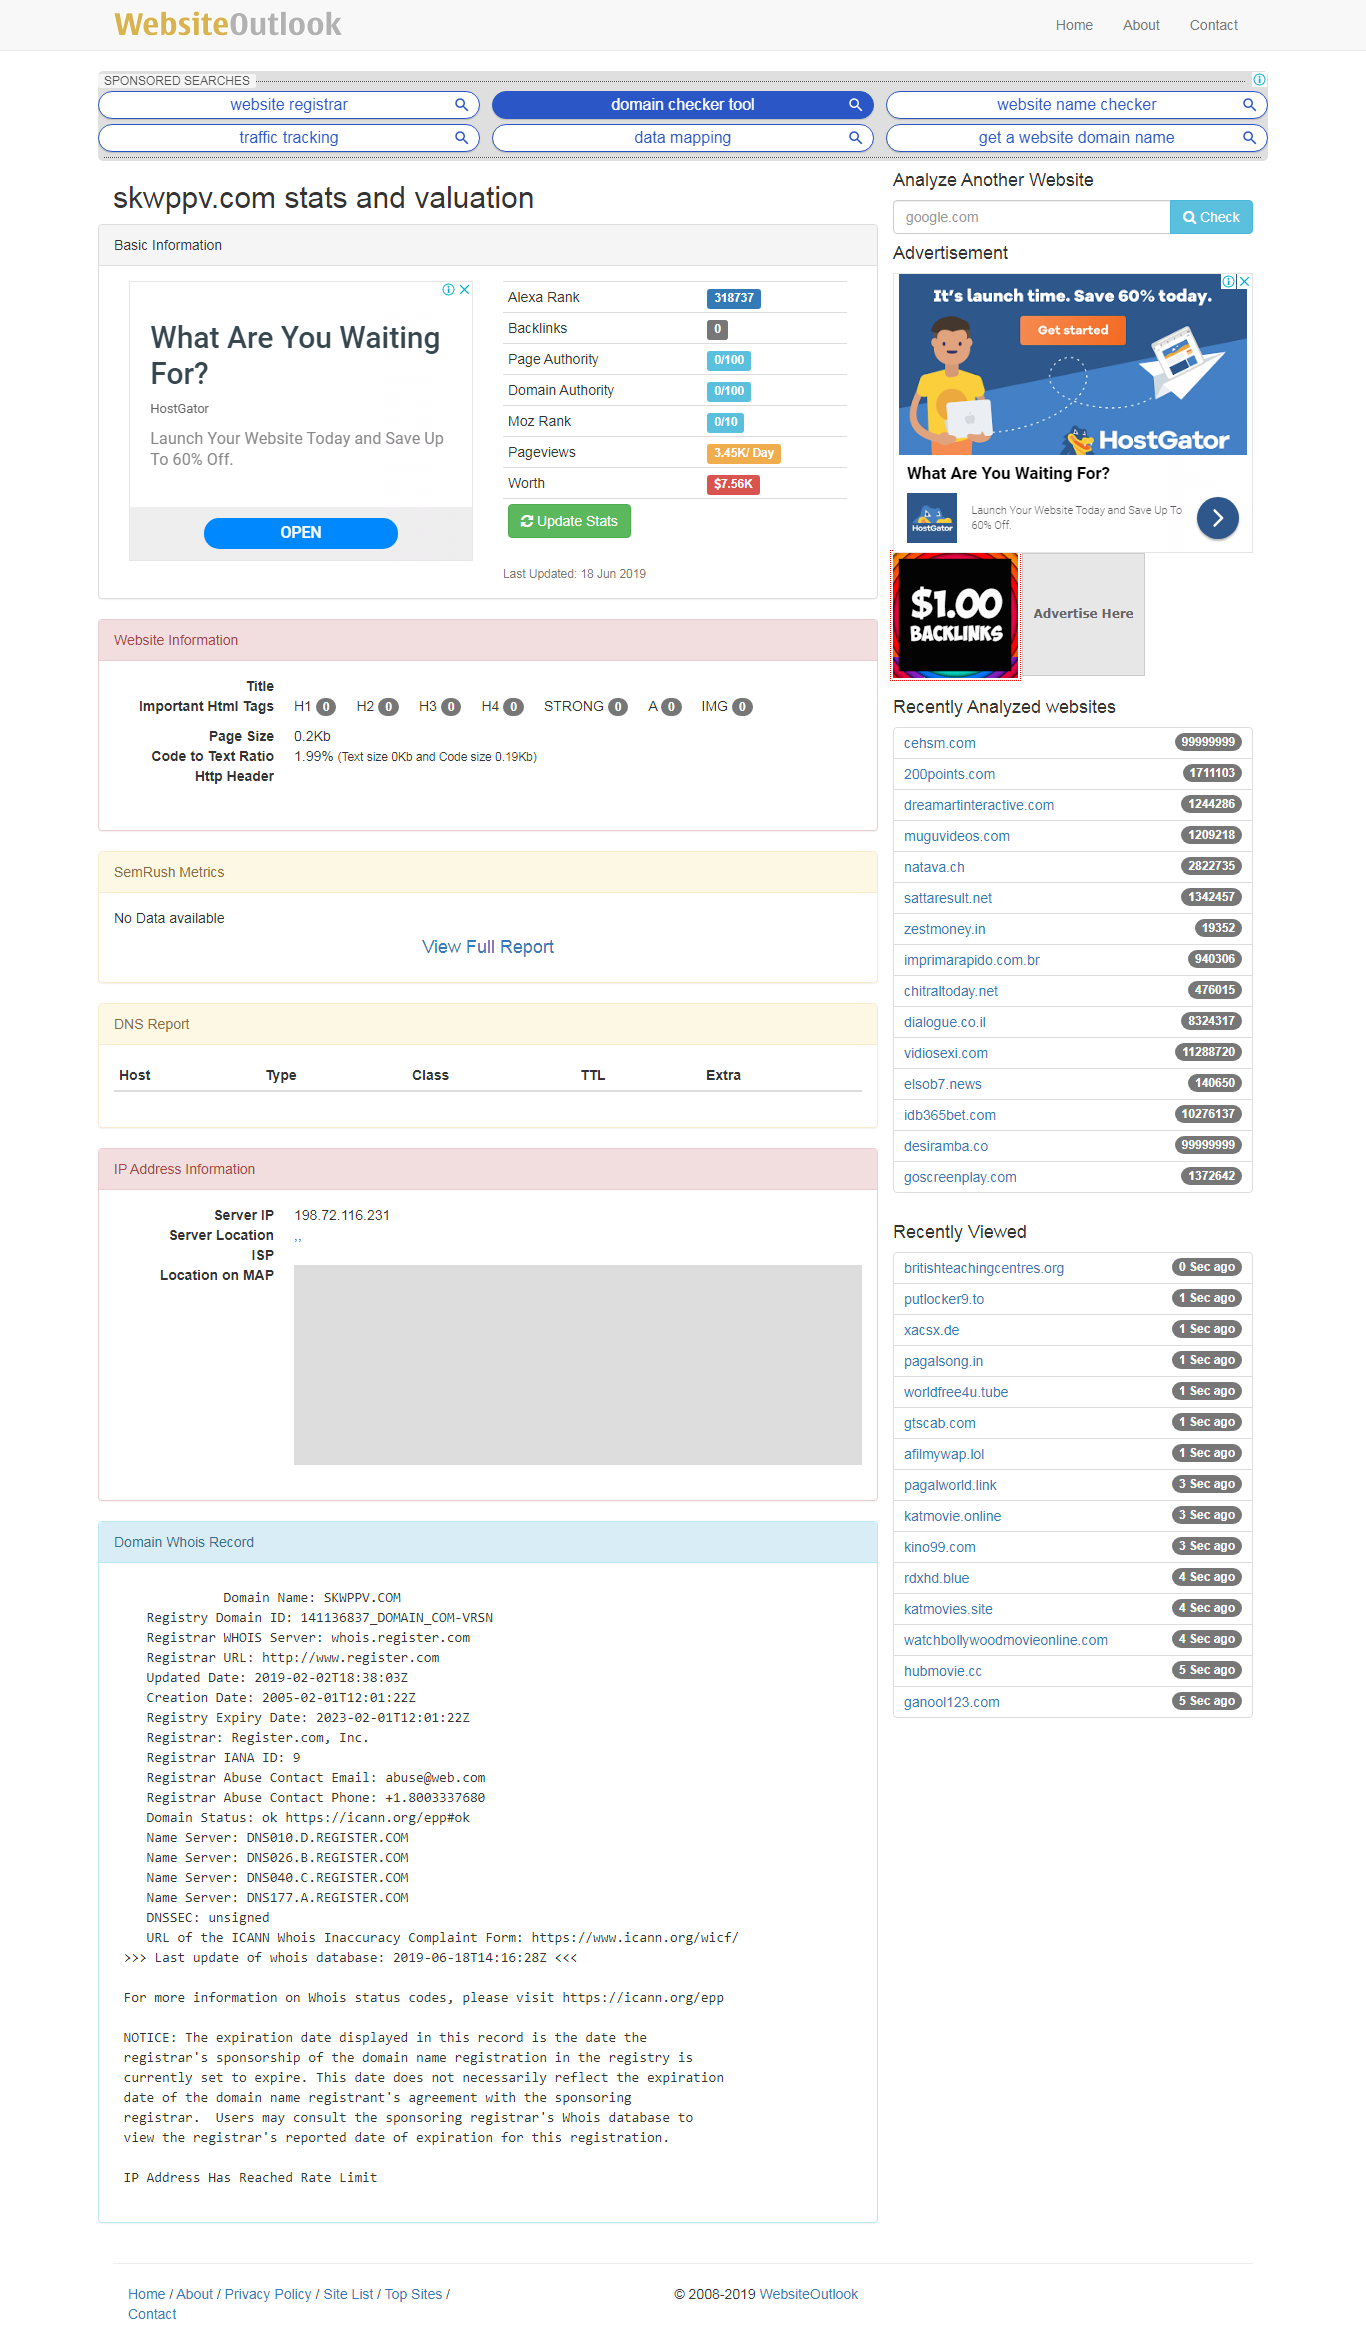Open sponsored search 'domain checker tool'
The width and height of the screenshot is (1366, 2334).
click(683, 105)
